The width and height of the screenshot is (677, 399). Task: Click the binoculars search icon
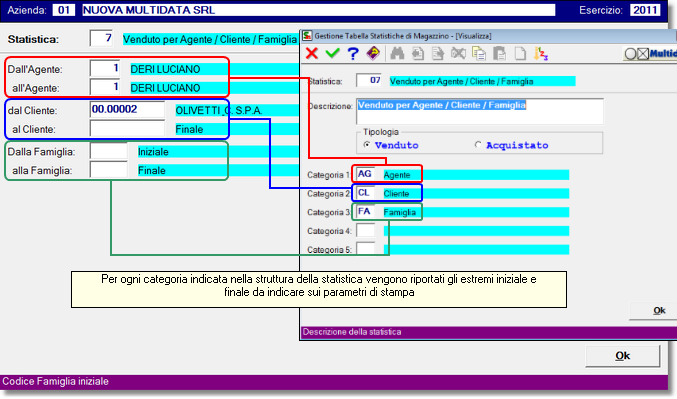pyautogui.click(x=397, y=54)
